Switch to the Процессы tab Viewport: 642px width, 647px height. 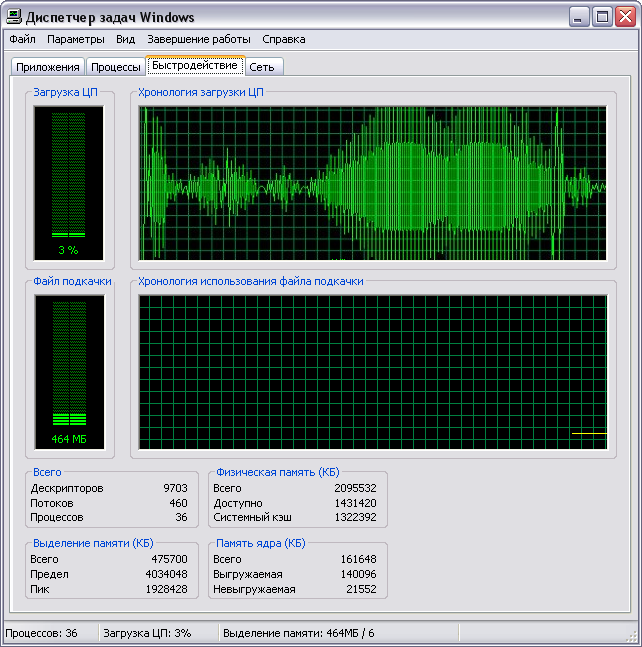coord(116,67)
